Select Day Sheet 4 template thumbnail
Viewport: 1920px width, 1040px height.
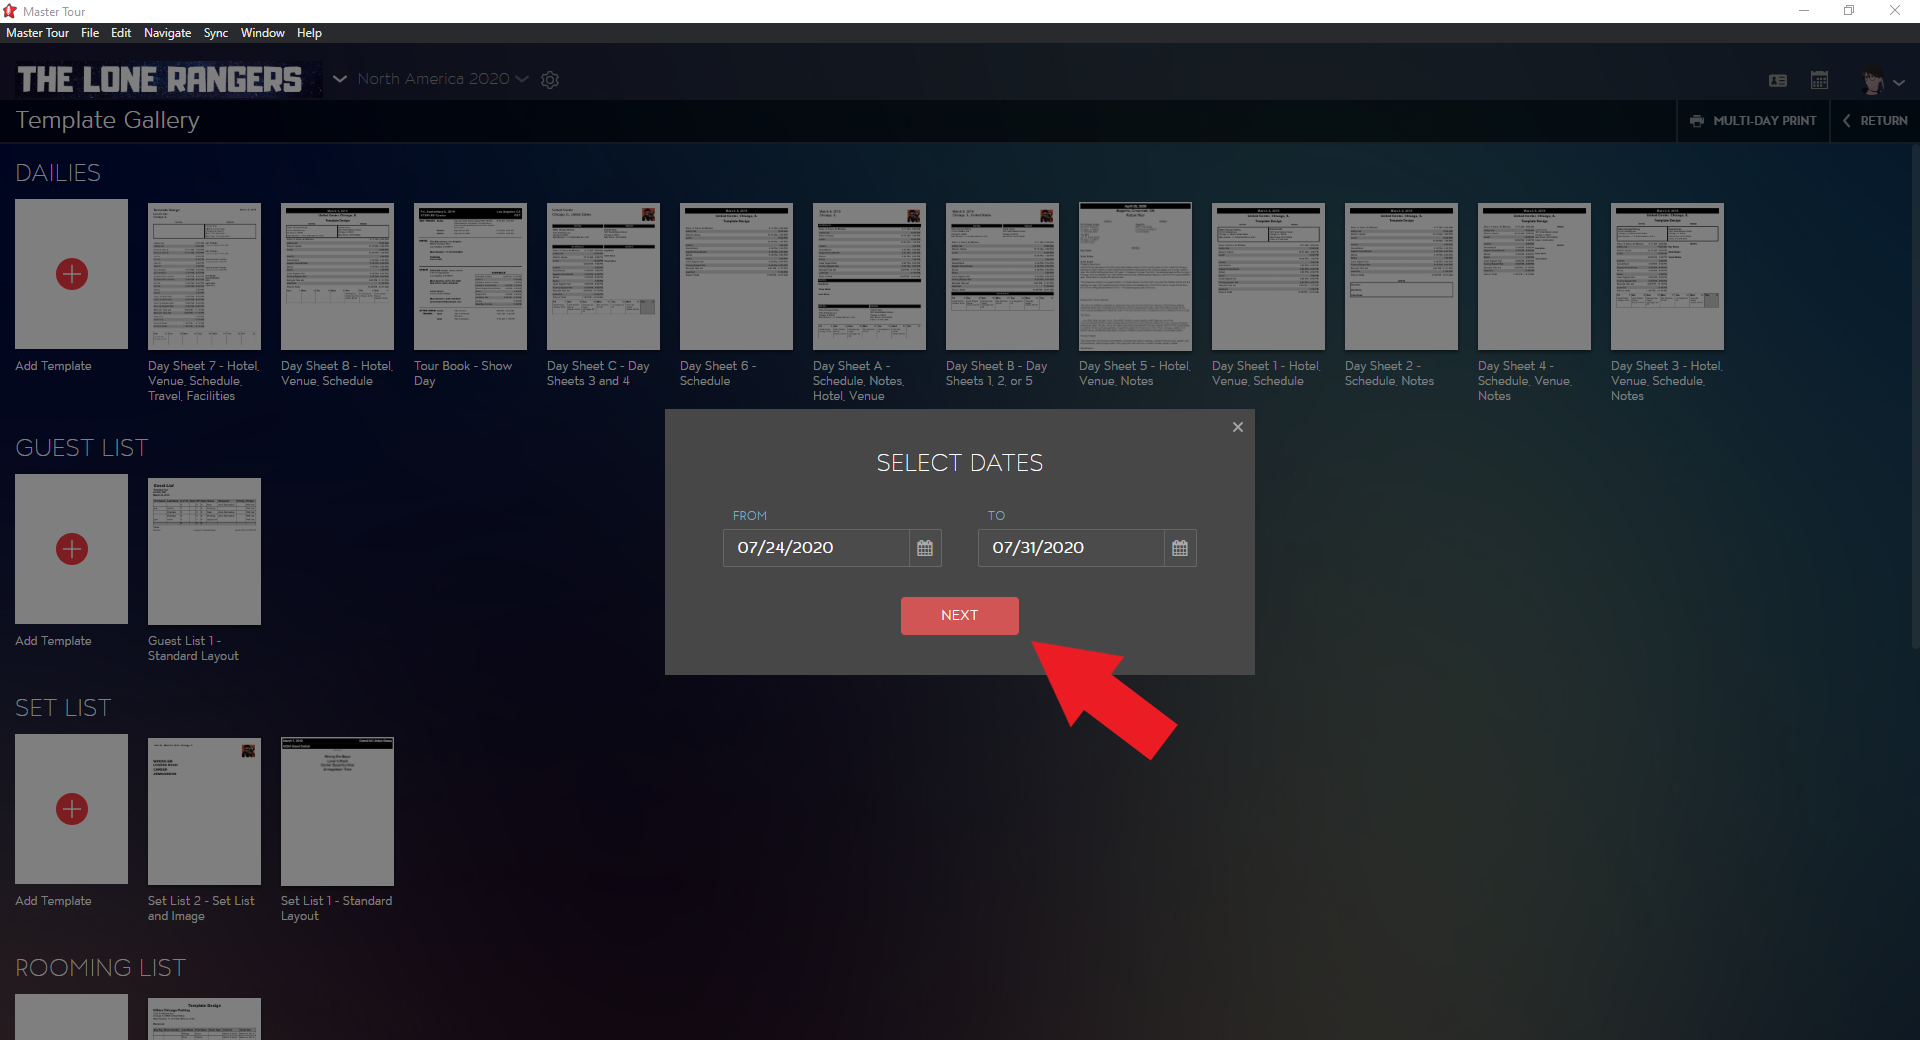[x=1534, y=276]
